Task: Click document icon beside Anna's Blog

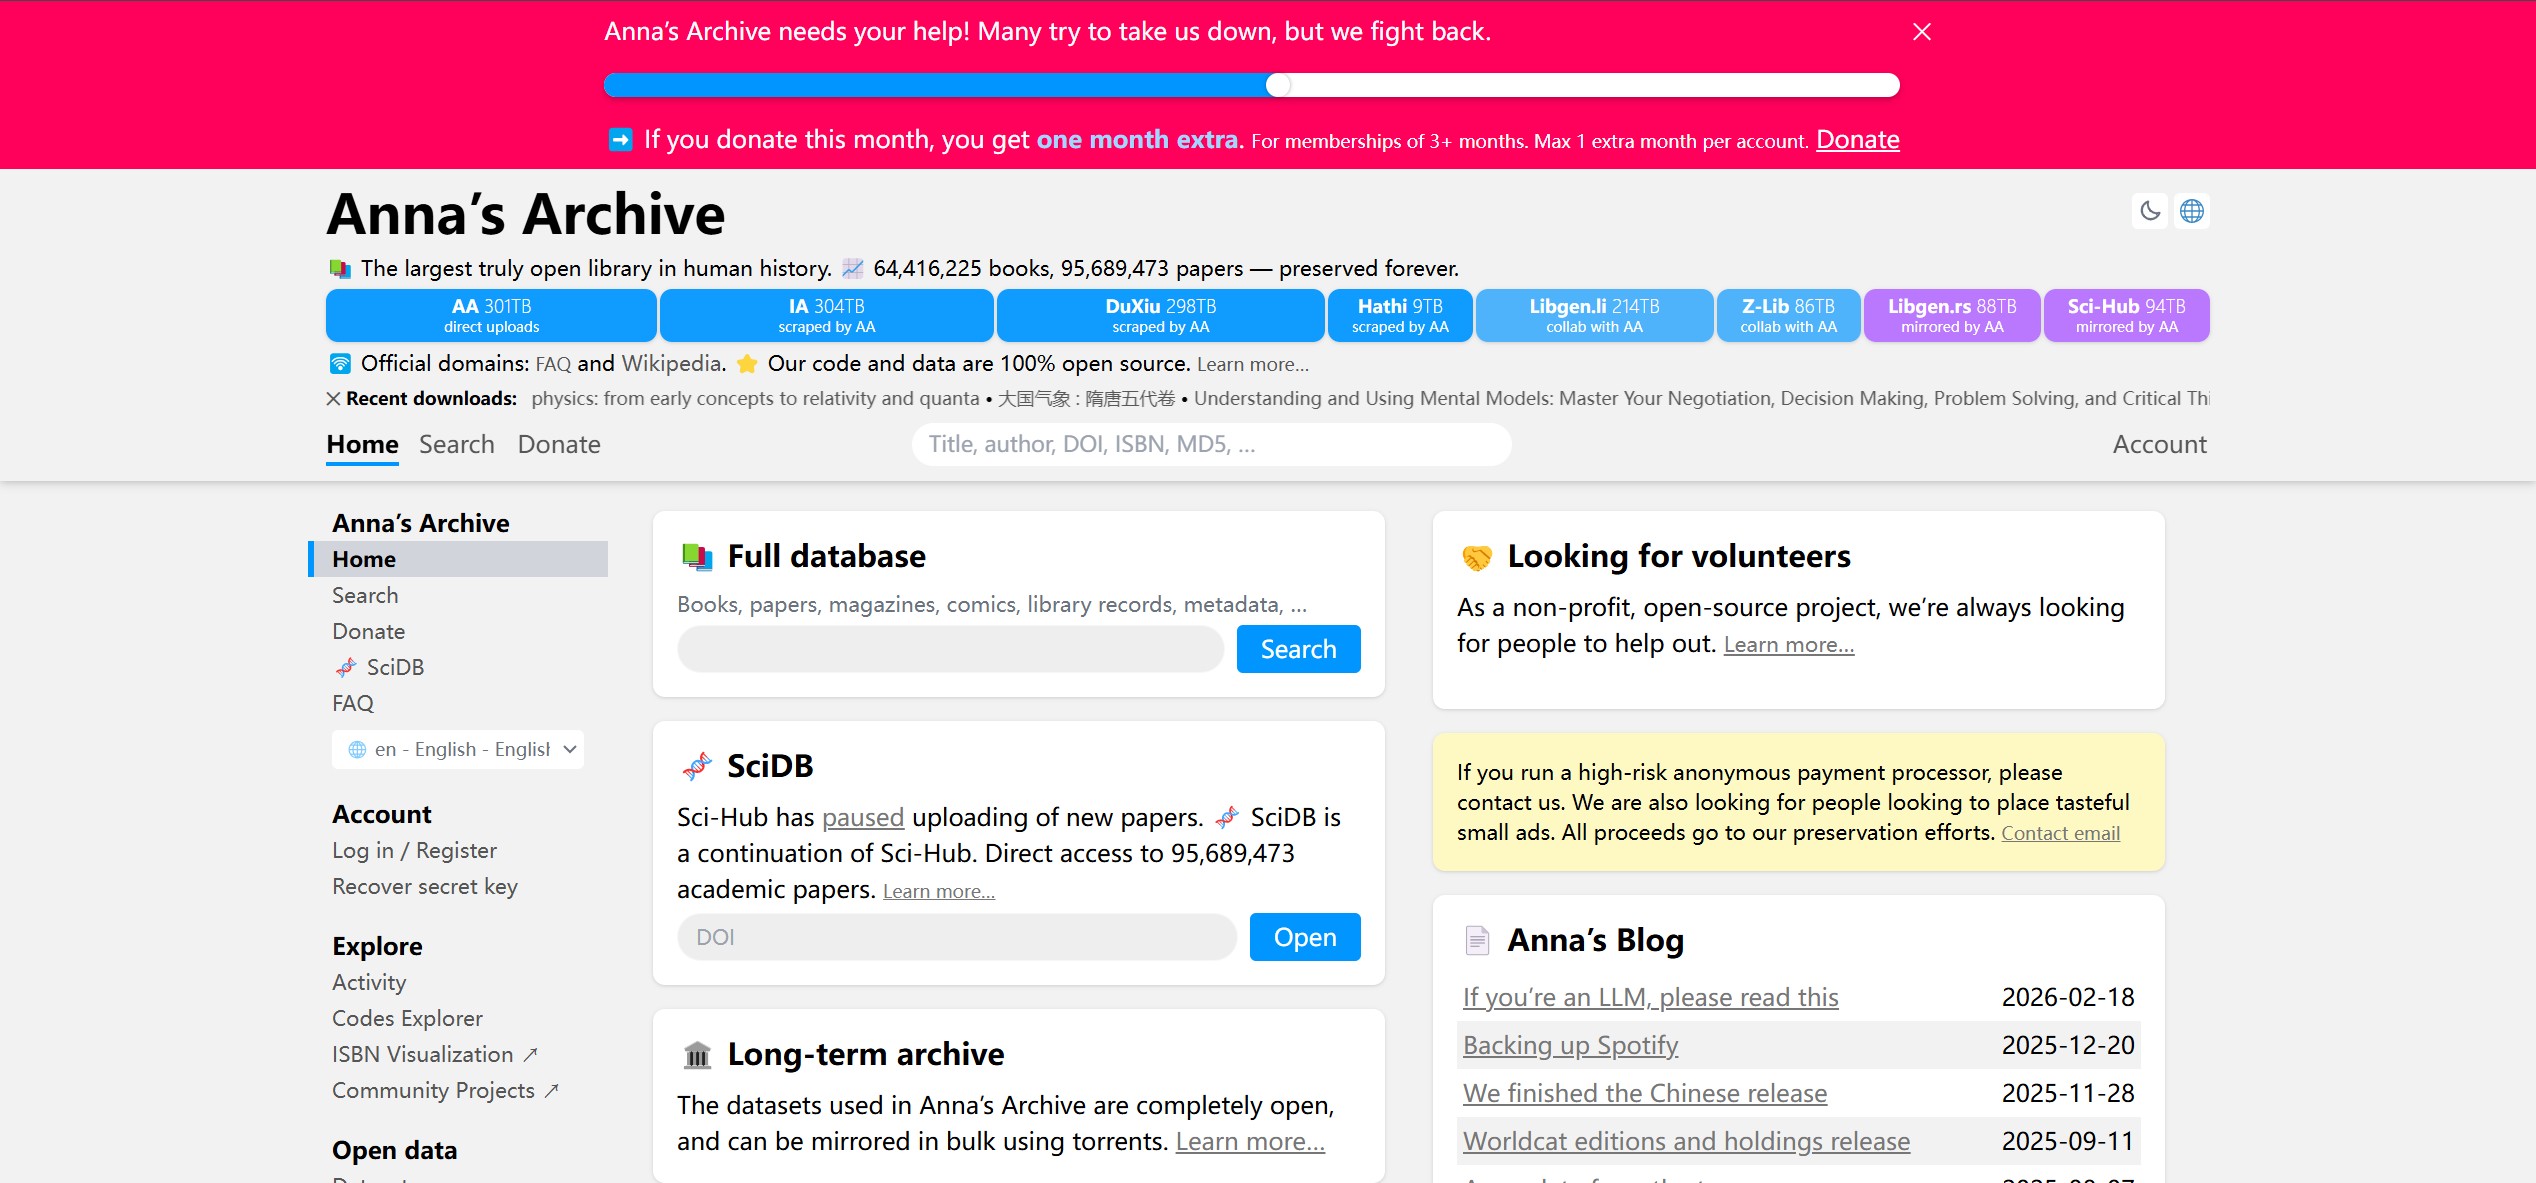Action: [x=1477, y=941]
